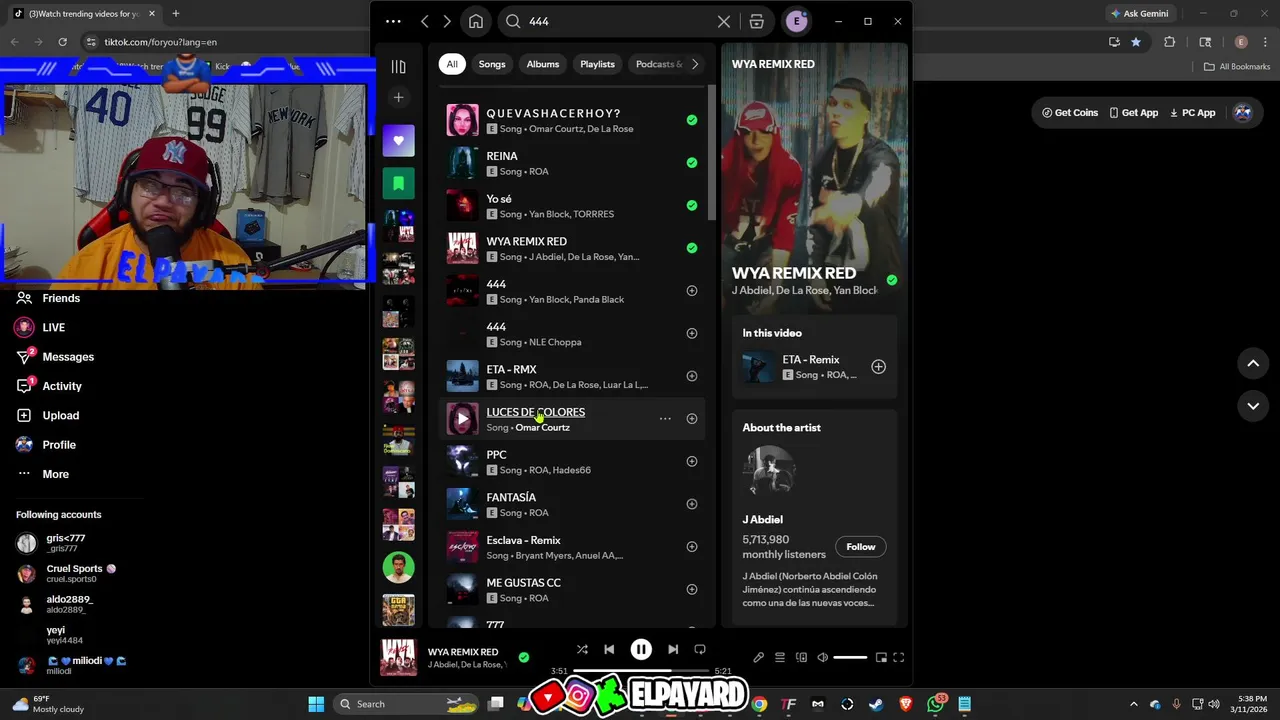Image resolution: width=1280 pixels, height=720 pixels.
Task: Add LUCES DE COLORES to library
Action: (x=692, y=419)
